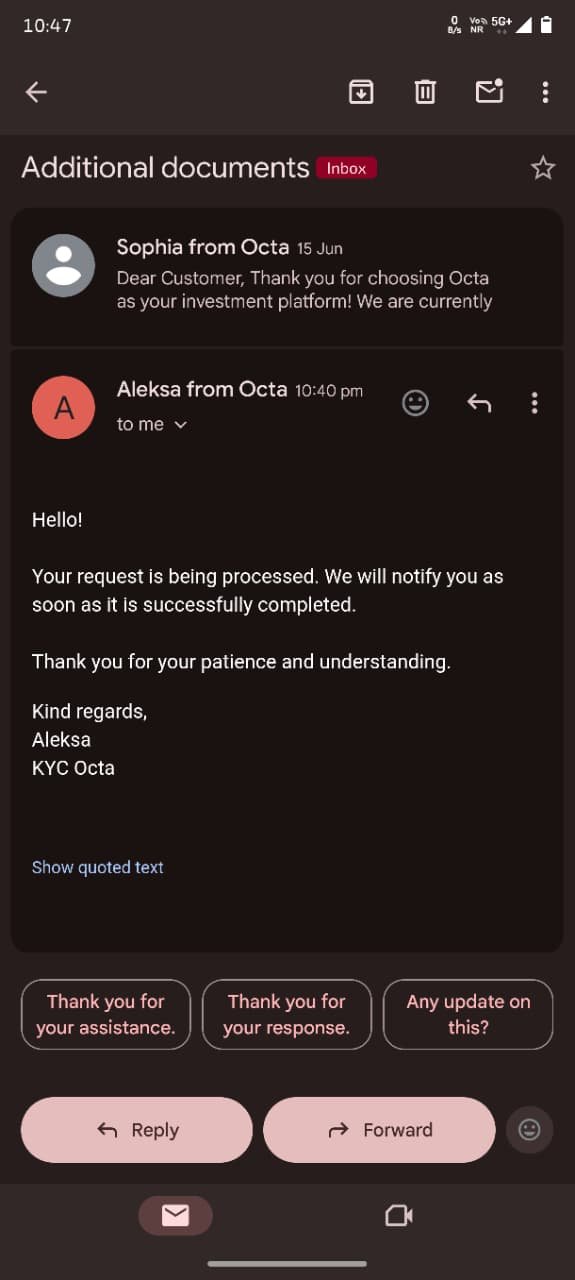Expand the "to me" recipient details
This screenshot has height=1280, width=575.
click(152, 424)
